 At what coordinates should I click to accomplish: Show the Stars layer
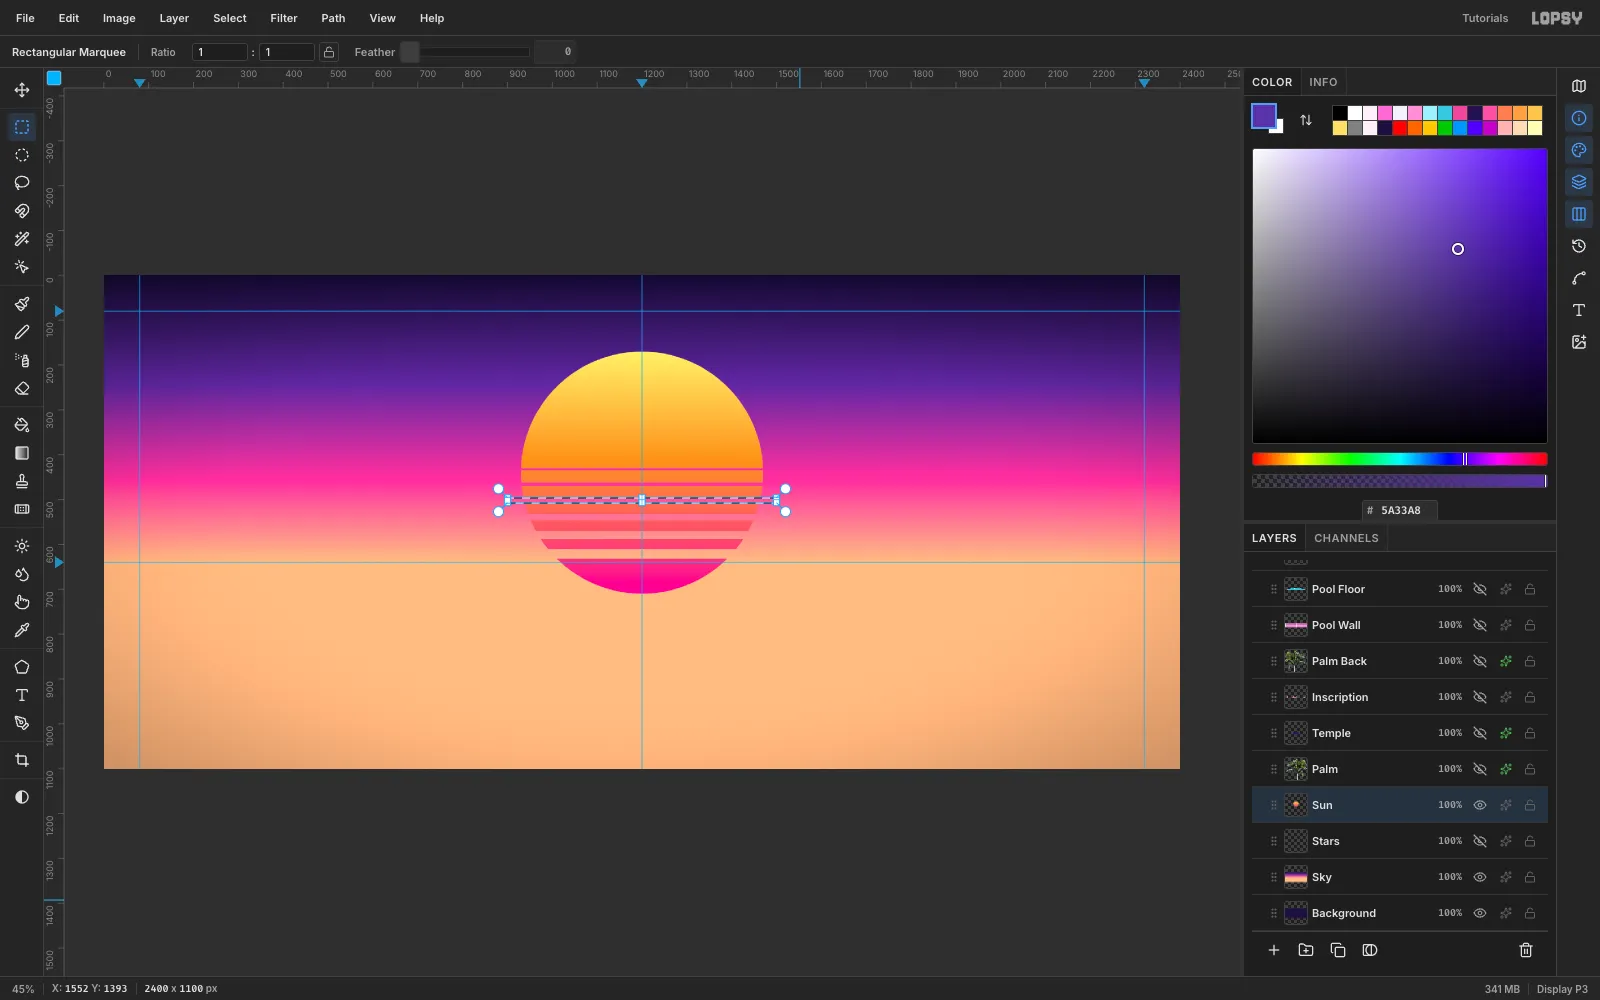click(1480, 841)
